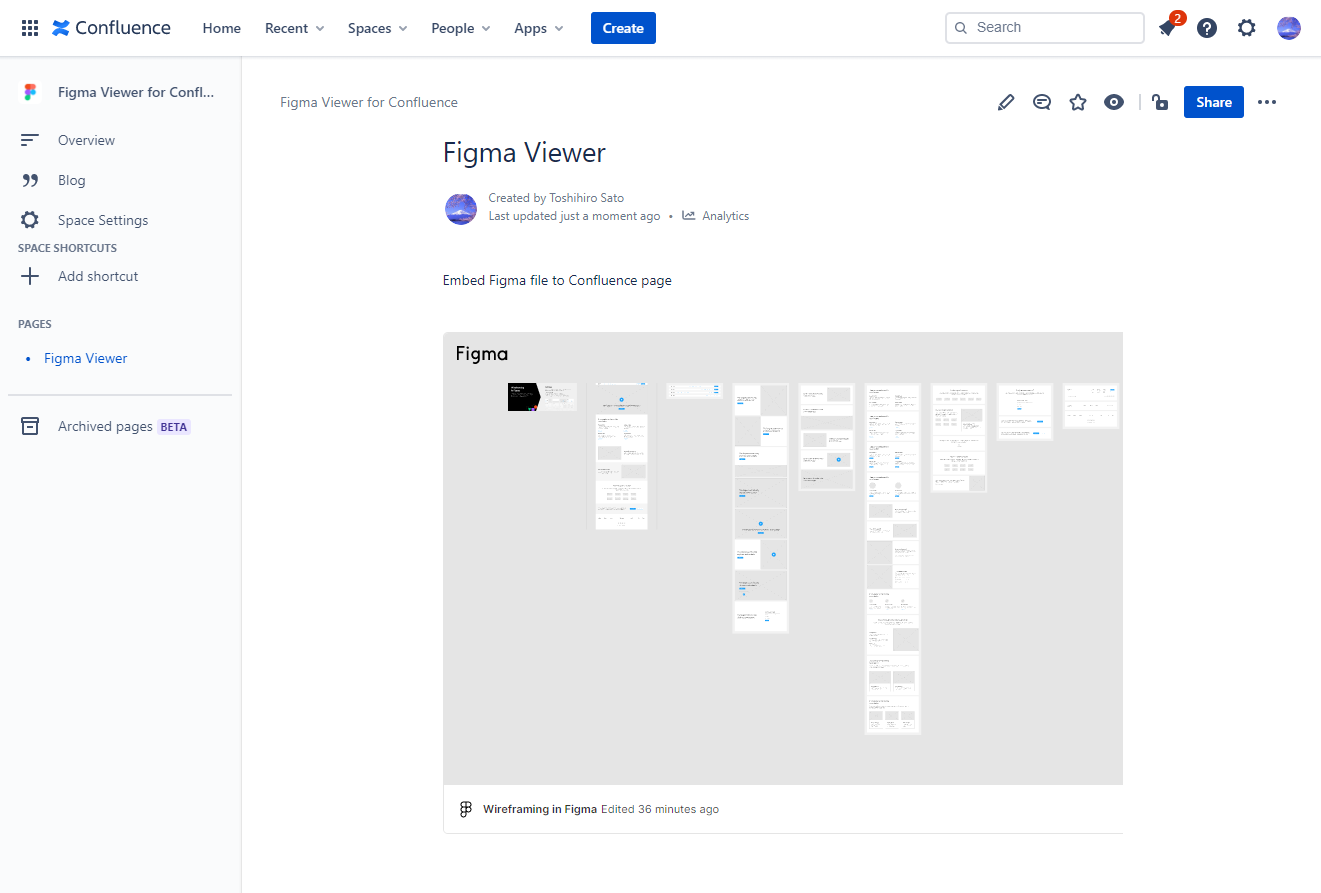Click 'Embed Figma file to Confluence page' text
The image size is (1321, 893).
pyautogui.click(x=557, y=280)
